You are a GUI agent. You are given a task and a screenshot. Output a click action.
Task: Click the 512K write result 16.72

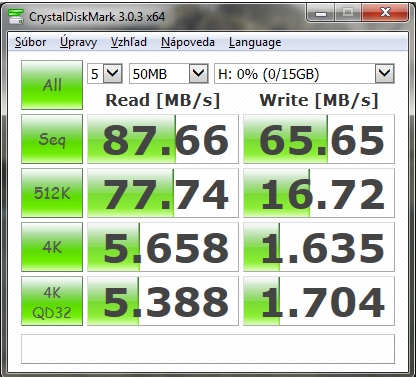tap(319, 193)
